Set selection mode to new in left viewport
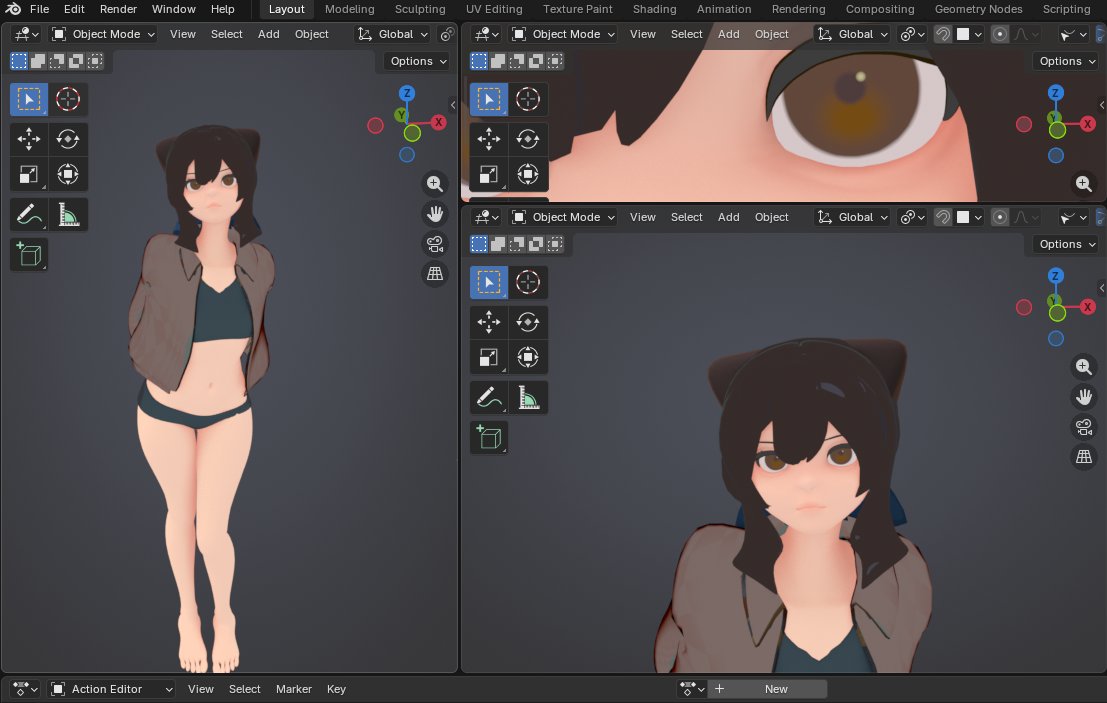The height and width of the screenshot is (703, 1107). pyautogui.click(x=19, y=61)
